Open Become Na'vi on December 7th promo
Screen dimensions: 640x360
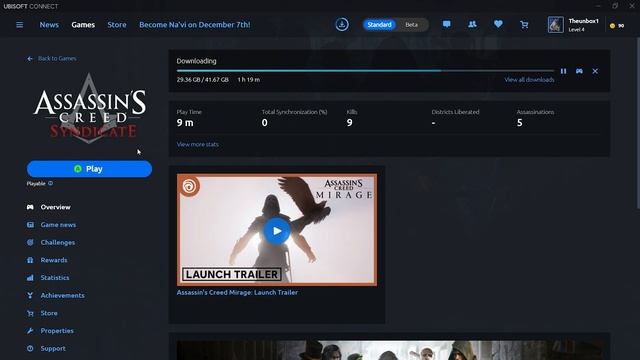tap(195, 24)
